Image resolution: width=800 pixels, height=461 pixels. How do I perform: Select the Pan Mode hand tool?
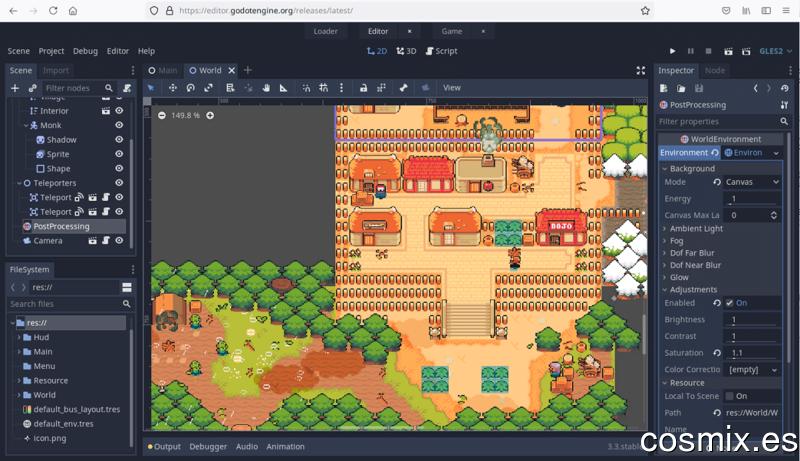(266, 88)
